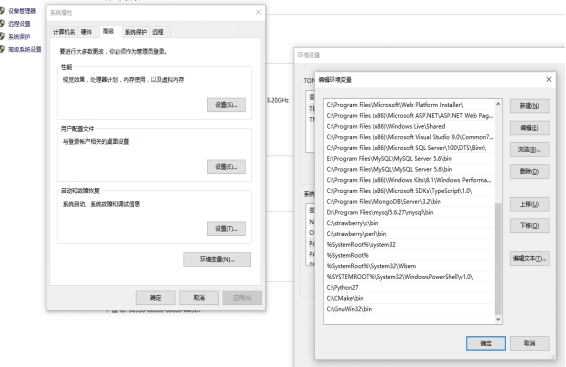Click the path list scroll down arrow
This screenshot has width=566, height=367.
(498, 319)
